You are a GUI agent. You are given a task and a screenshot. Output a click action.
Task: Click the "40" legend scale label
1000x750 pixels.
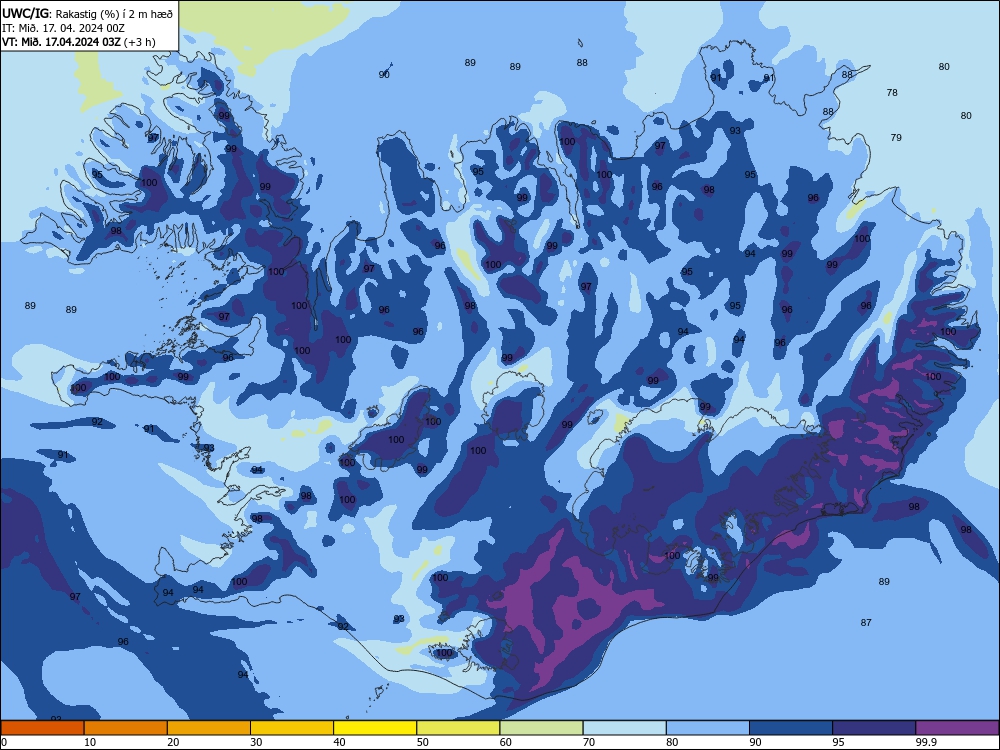coord(339,742)
